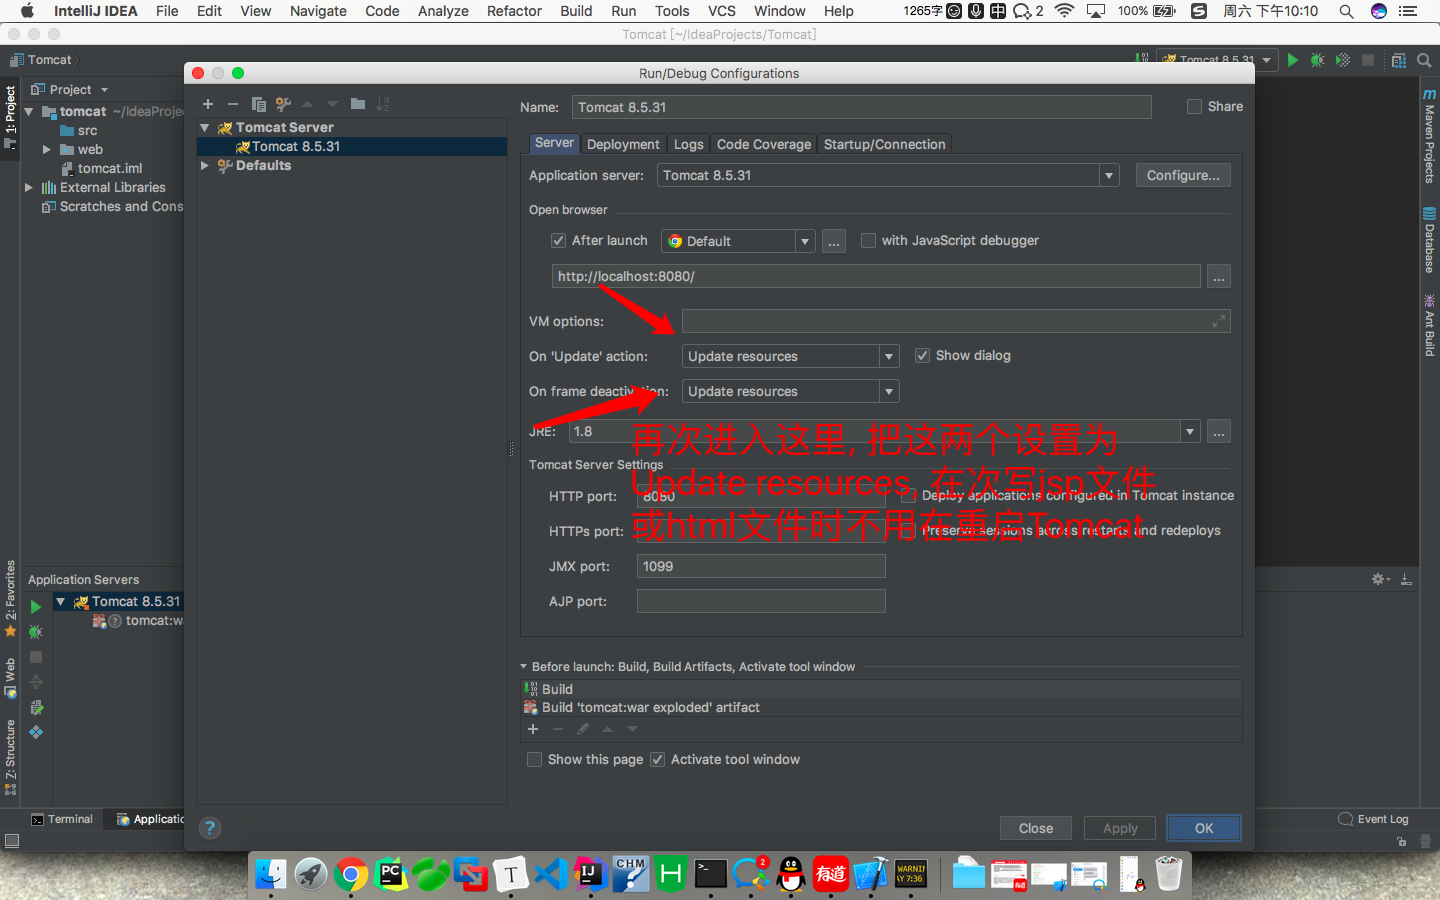Click Apply button
1440x900 pixels.
(x=1120, y=828)
